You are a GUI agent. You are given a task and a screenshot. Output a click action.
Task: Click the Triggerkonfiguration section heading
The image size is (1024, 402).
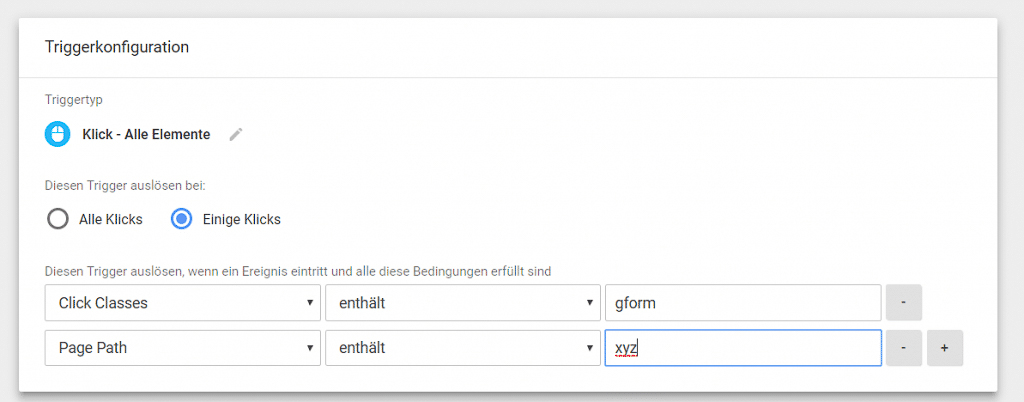coord(117,47)
